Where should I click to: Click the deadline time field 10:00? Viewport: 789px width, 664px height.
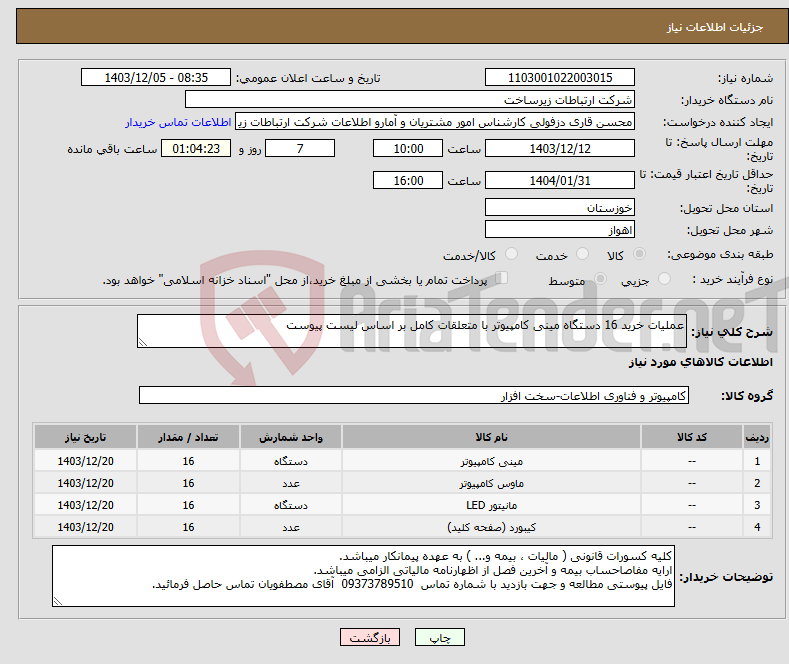click(x=408, y=148)
